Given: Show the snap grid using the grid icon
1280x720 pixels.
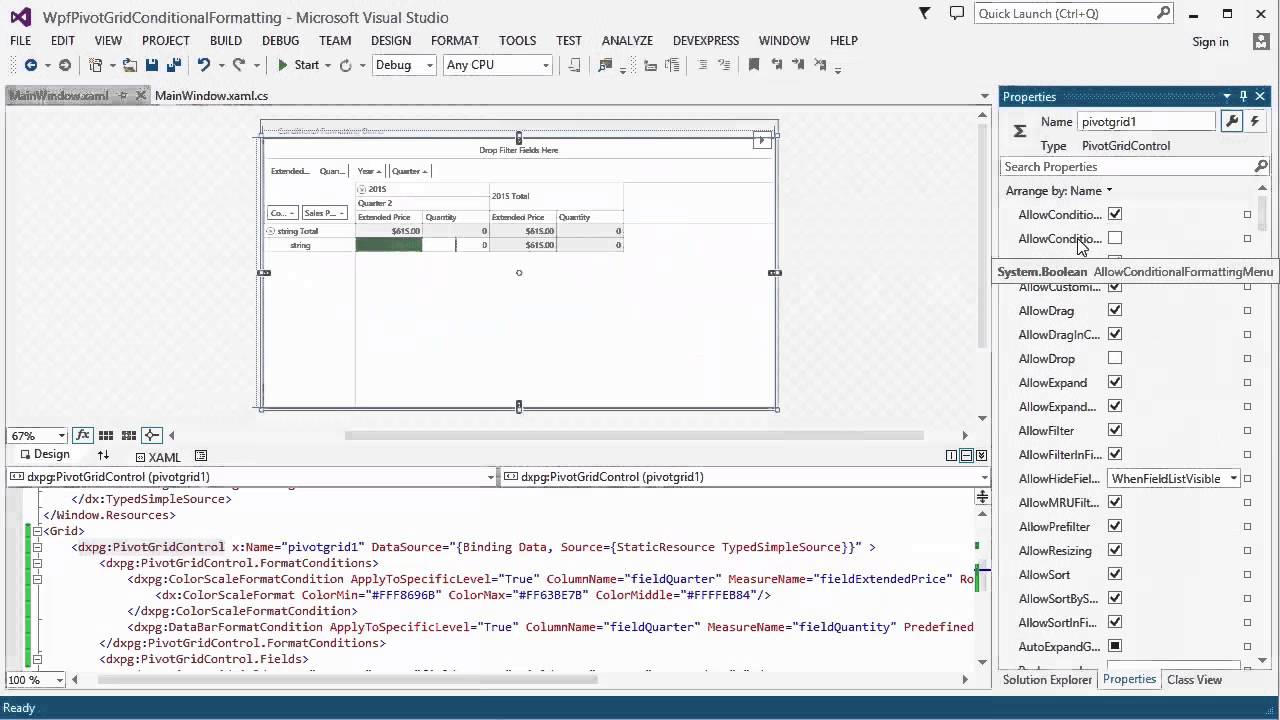Looking at the screenshot, I should click(106, 436).
